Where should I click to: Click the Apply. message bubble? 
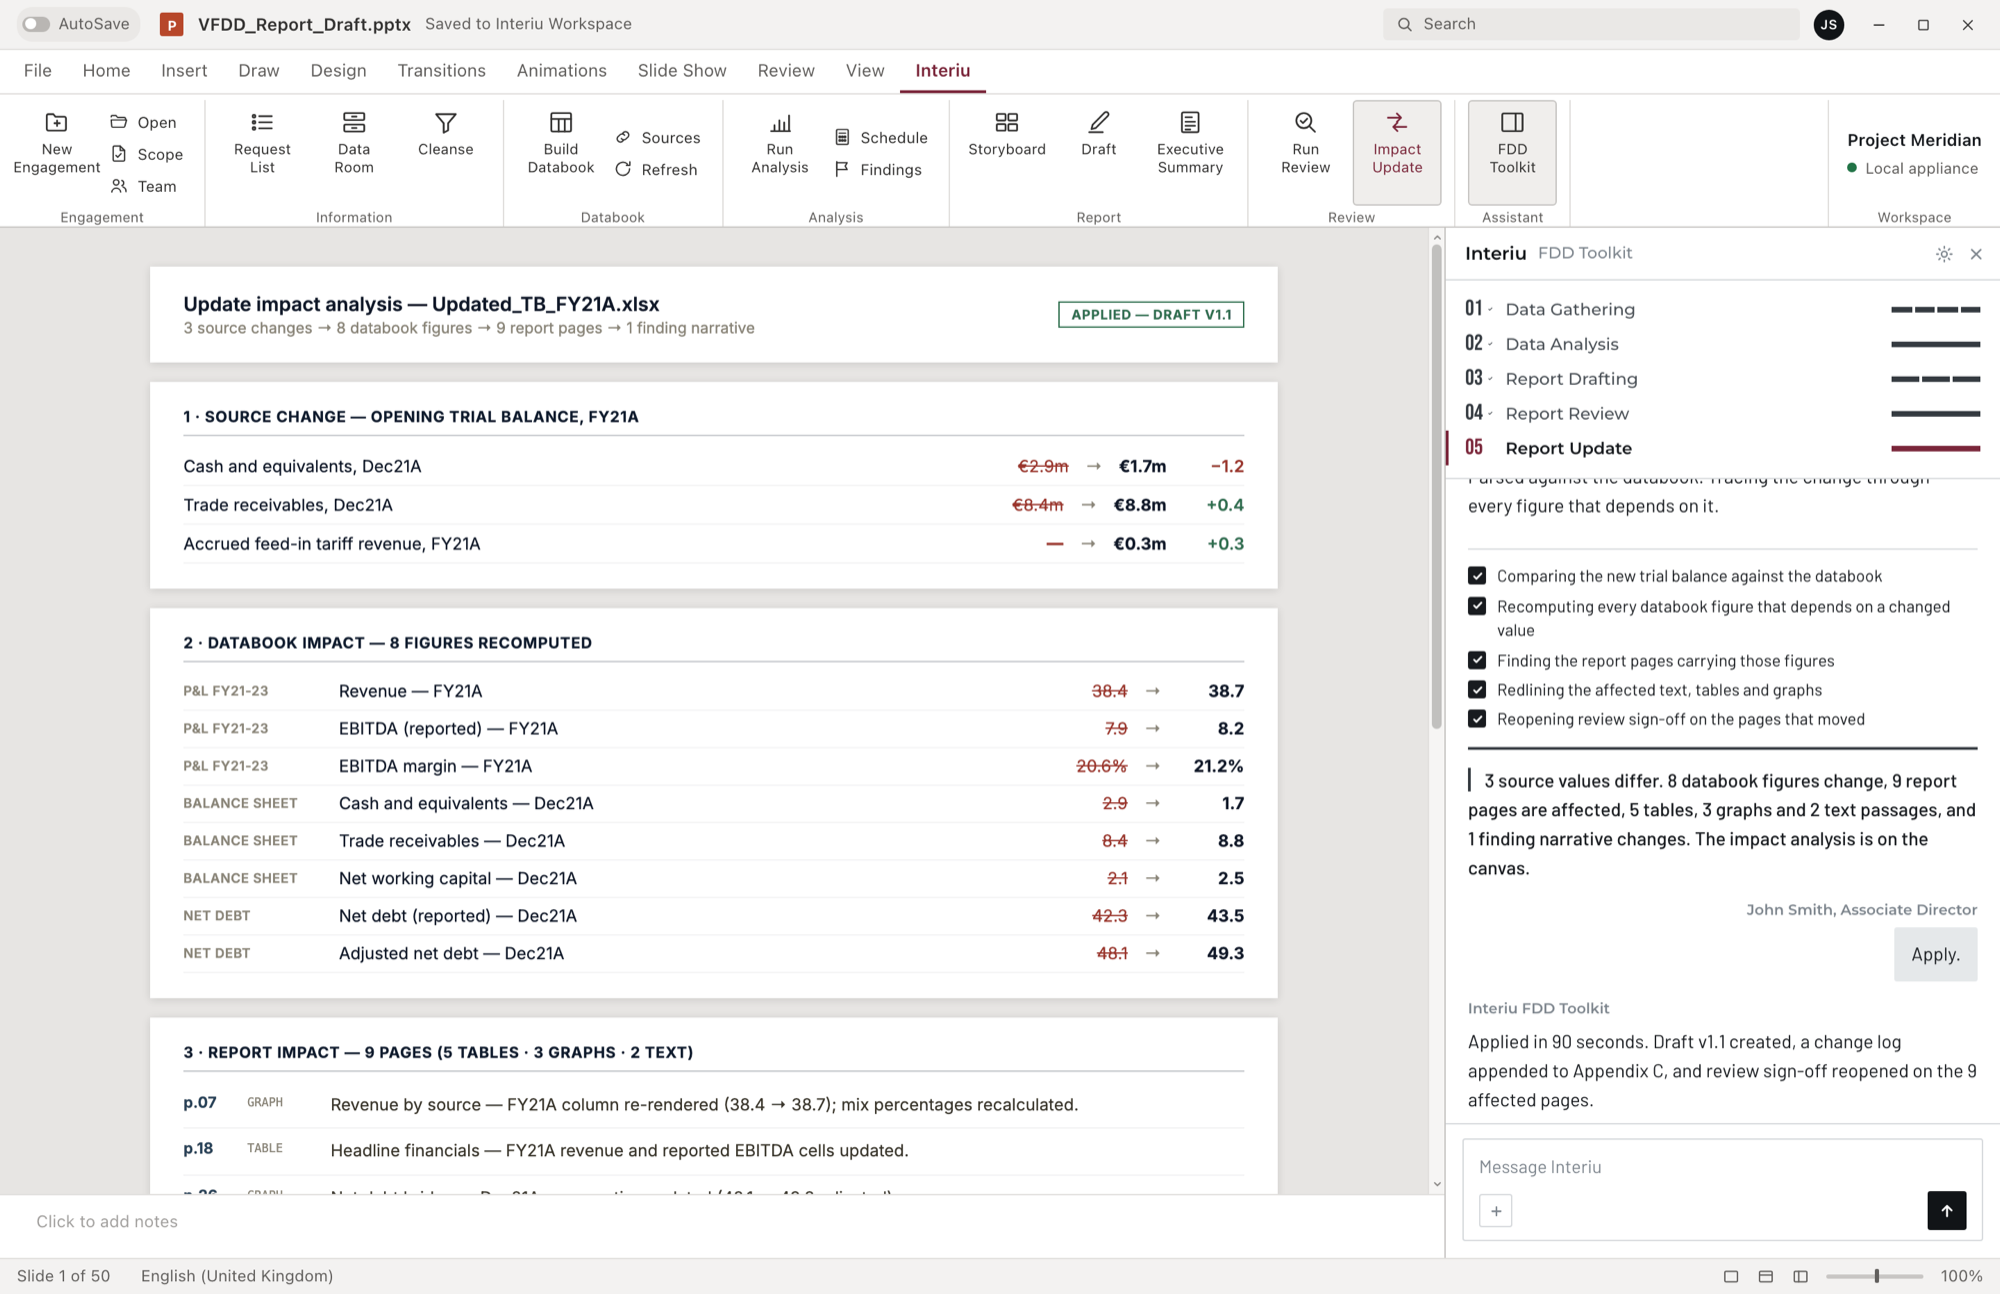[1935, 954]
